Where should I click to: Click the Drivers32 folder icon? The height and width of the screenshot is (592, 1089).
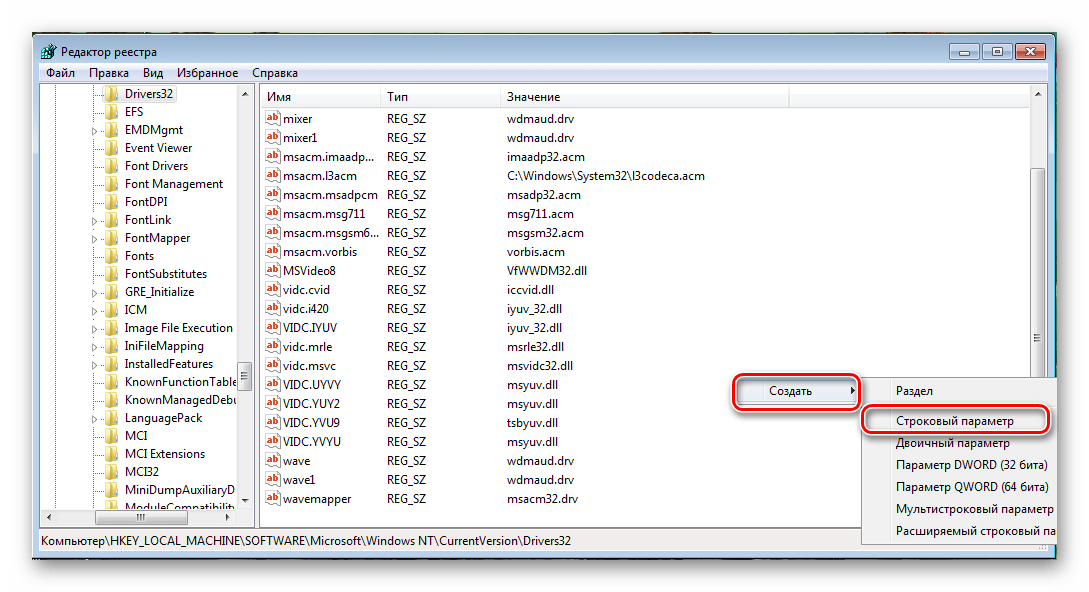(111, 94)
